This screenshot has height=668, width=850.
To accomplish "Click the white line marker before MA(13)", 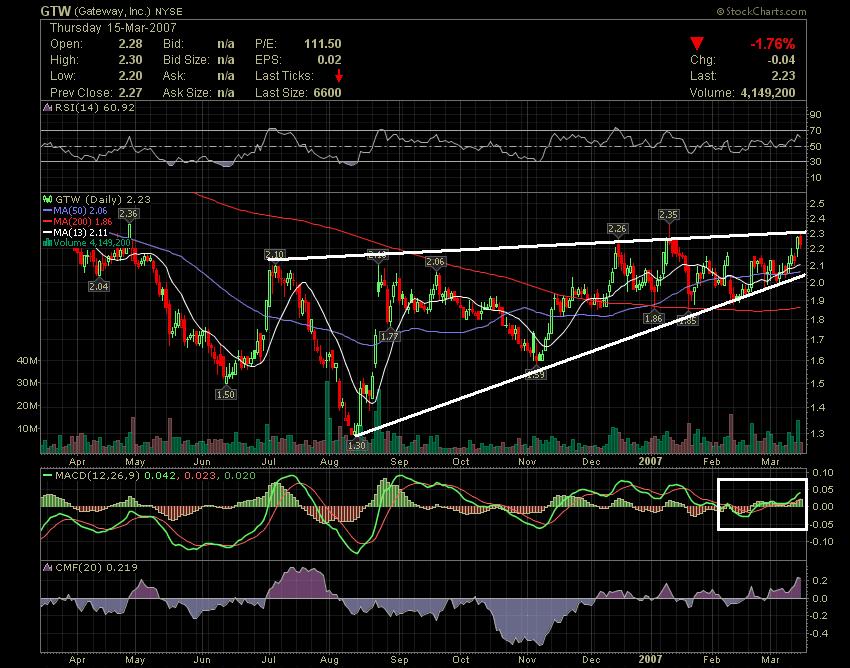I will 48,232.
